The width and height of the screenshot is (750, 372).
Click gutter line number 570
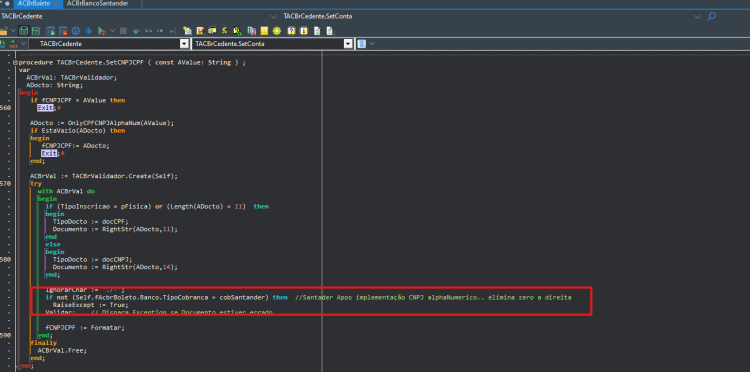(6, 183)
